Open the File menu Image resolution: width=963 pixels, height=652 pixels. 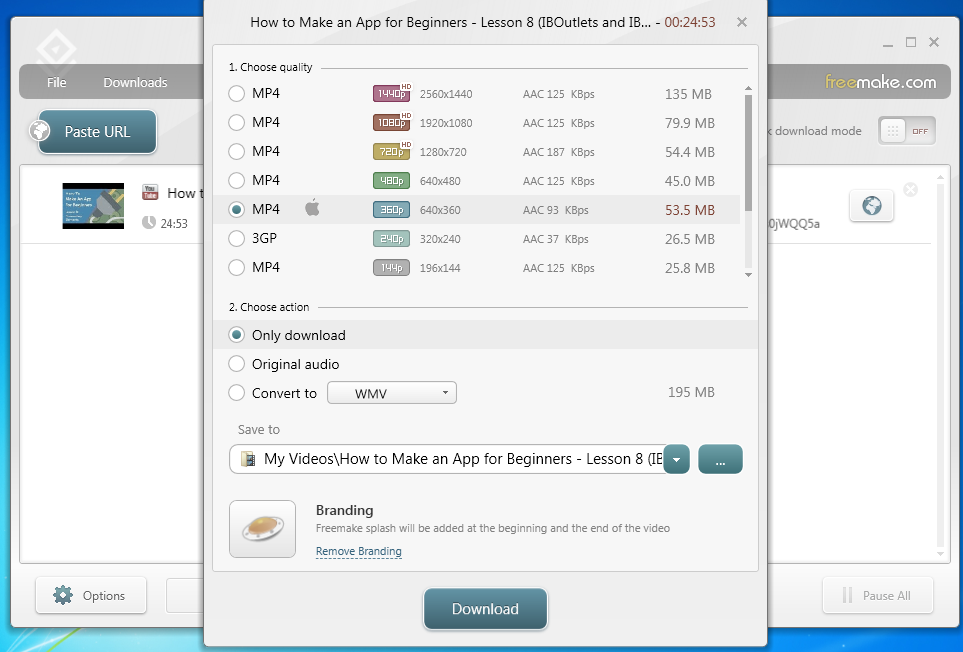pyautogui.click(x=57, y=82)
